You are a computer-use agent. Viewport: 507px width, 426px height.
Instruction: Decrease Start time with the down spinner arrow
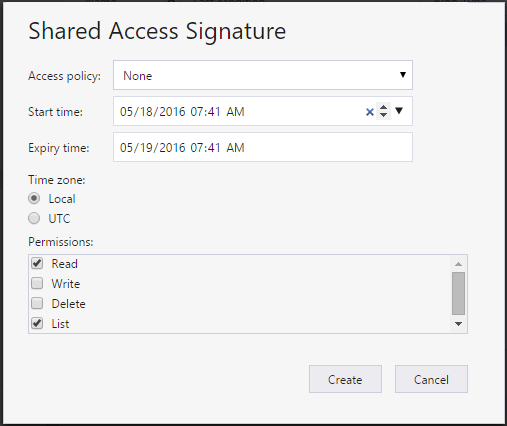[x=383, y=115]
